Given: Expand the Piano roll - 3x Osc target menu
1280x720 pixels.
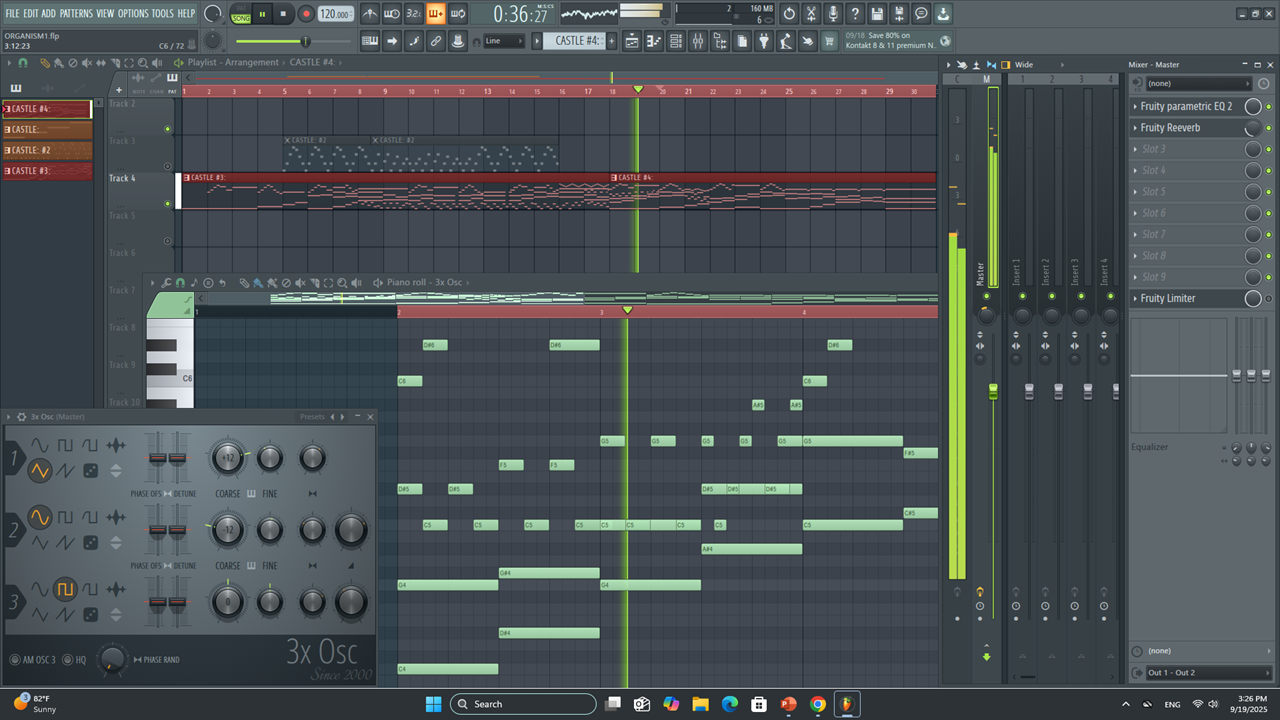Looking at the screenshot, I should [x=425, y=283].
